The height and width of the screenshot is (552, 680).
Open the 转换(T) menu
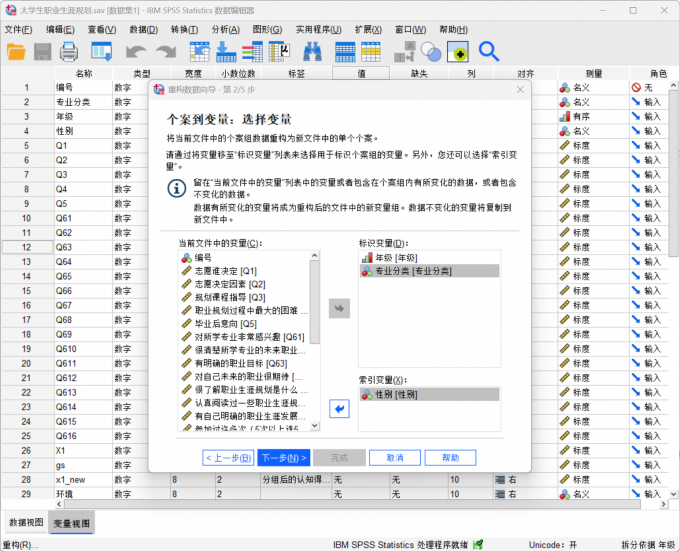tap(184, 29)
